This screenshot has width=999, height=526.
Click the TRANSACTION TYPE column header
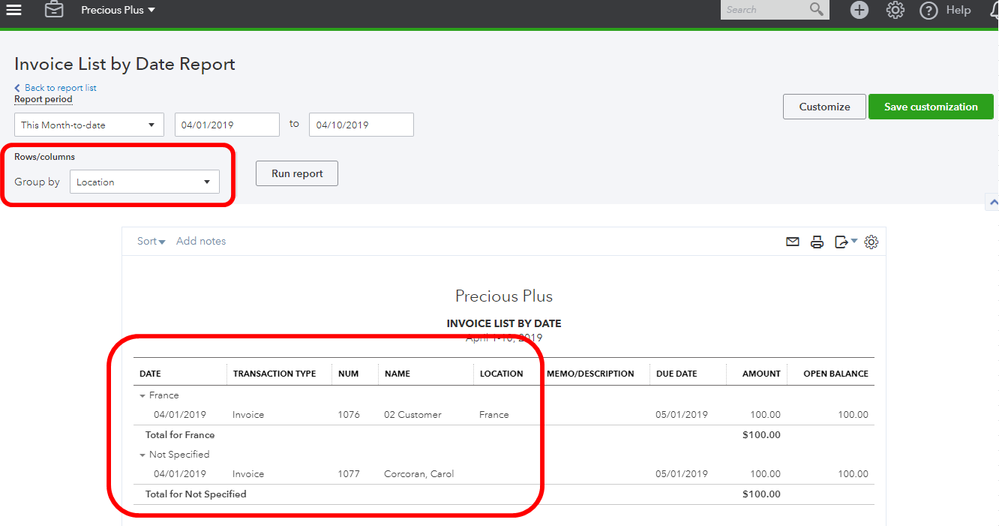275,374
